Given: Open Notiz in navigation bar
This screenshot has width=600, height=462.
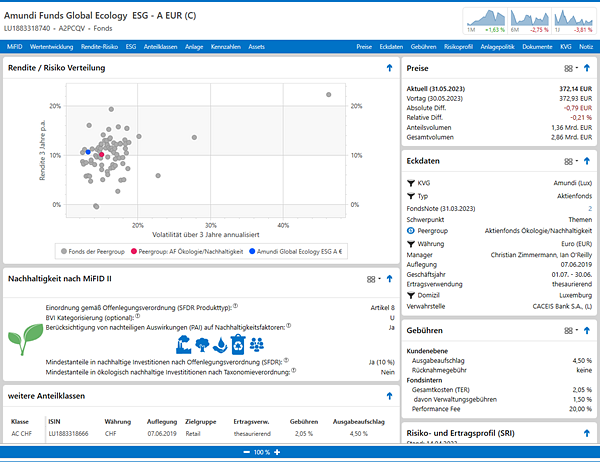Looking at the screenshot, I should (x=586, y=47).
